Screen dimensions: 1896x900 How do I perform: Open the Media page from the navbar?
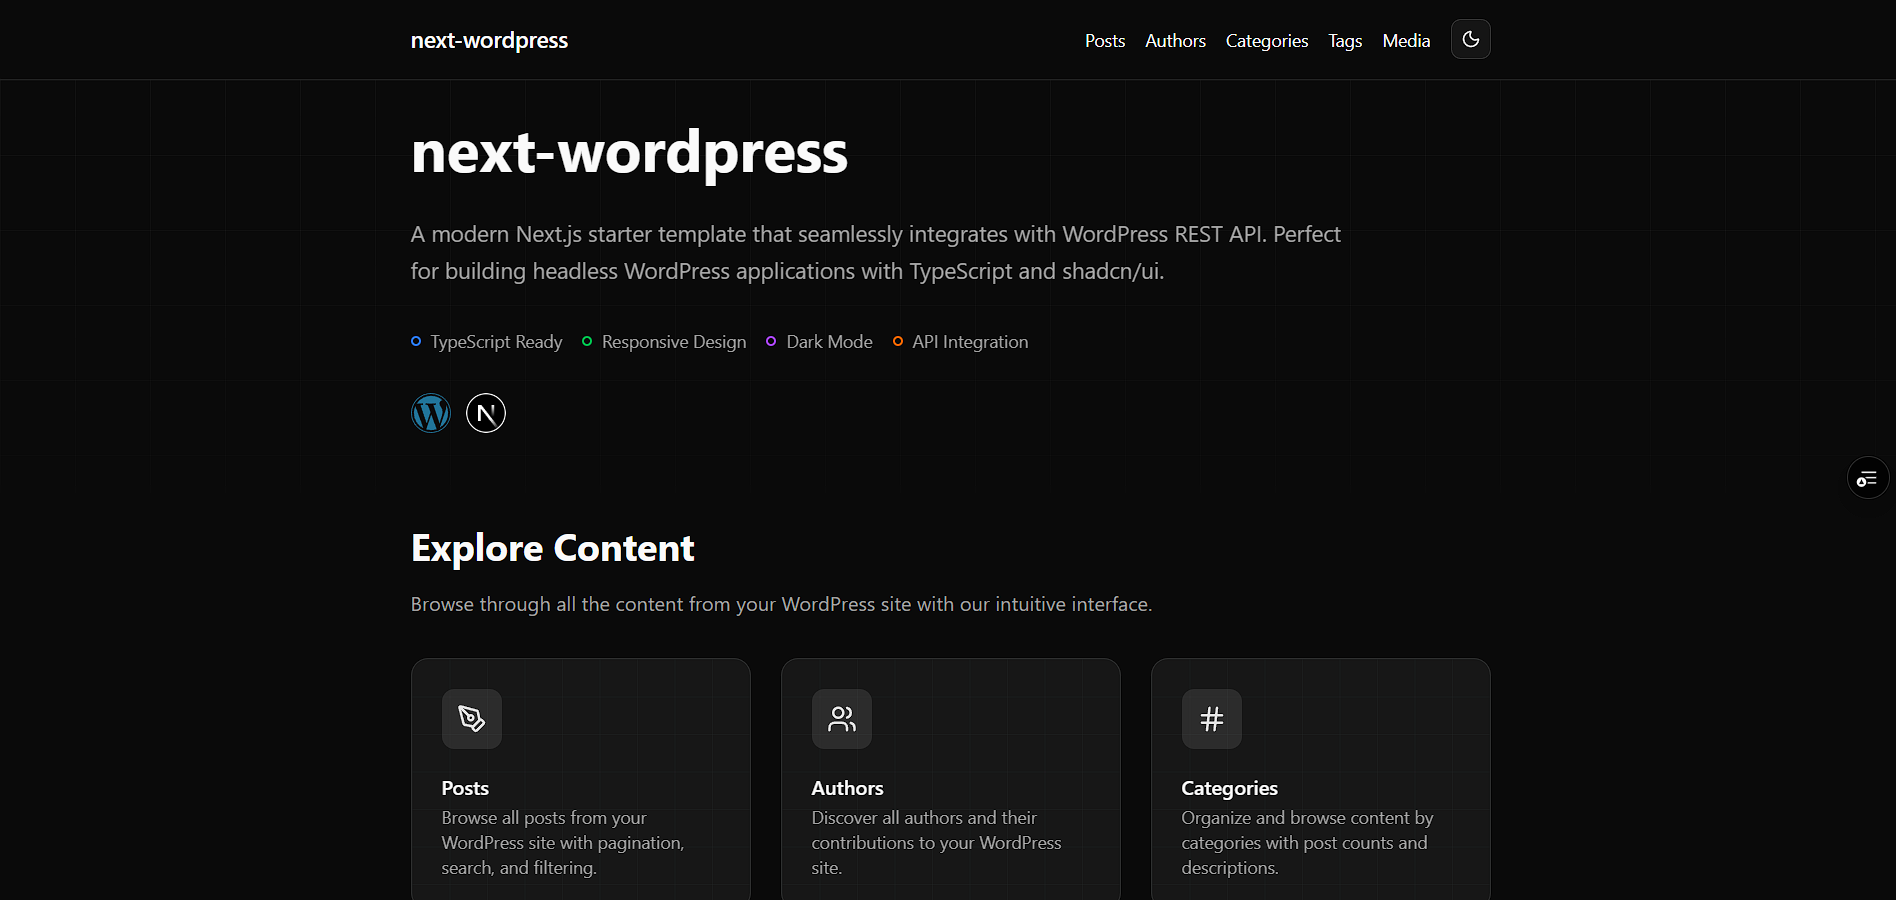point(1406,40)
